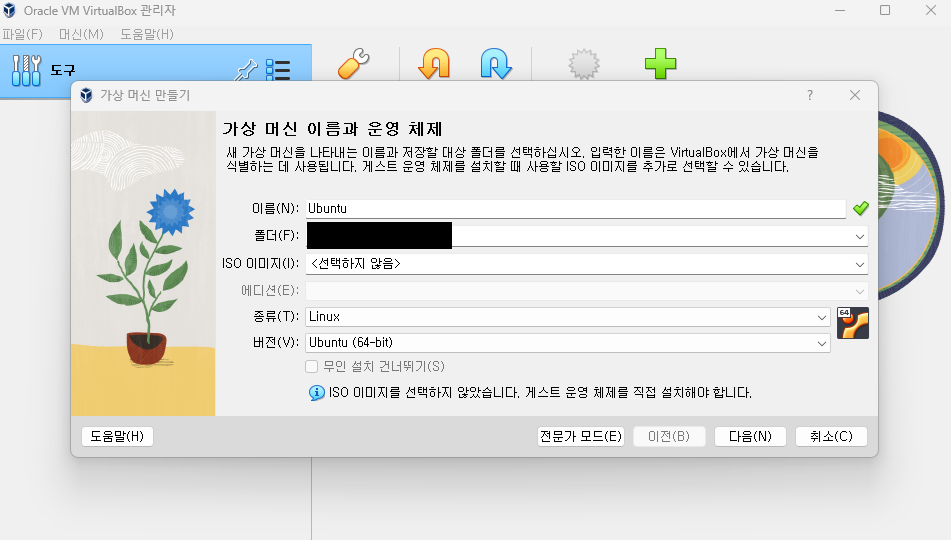Click the orange Import appliance arrow icon
Viewport: 952px width, 545px height.
[x=434, y=64]
